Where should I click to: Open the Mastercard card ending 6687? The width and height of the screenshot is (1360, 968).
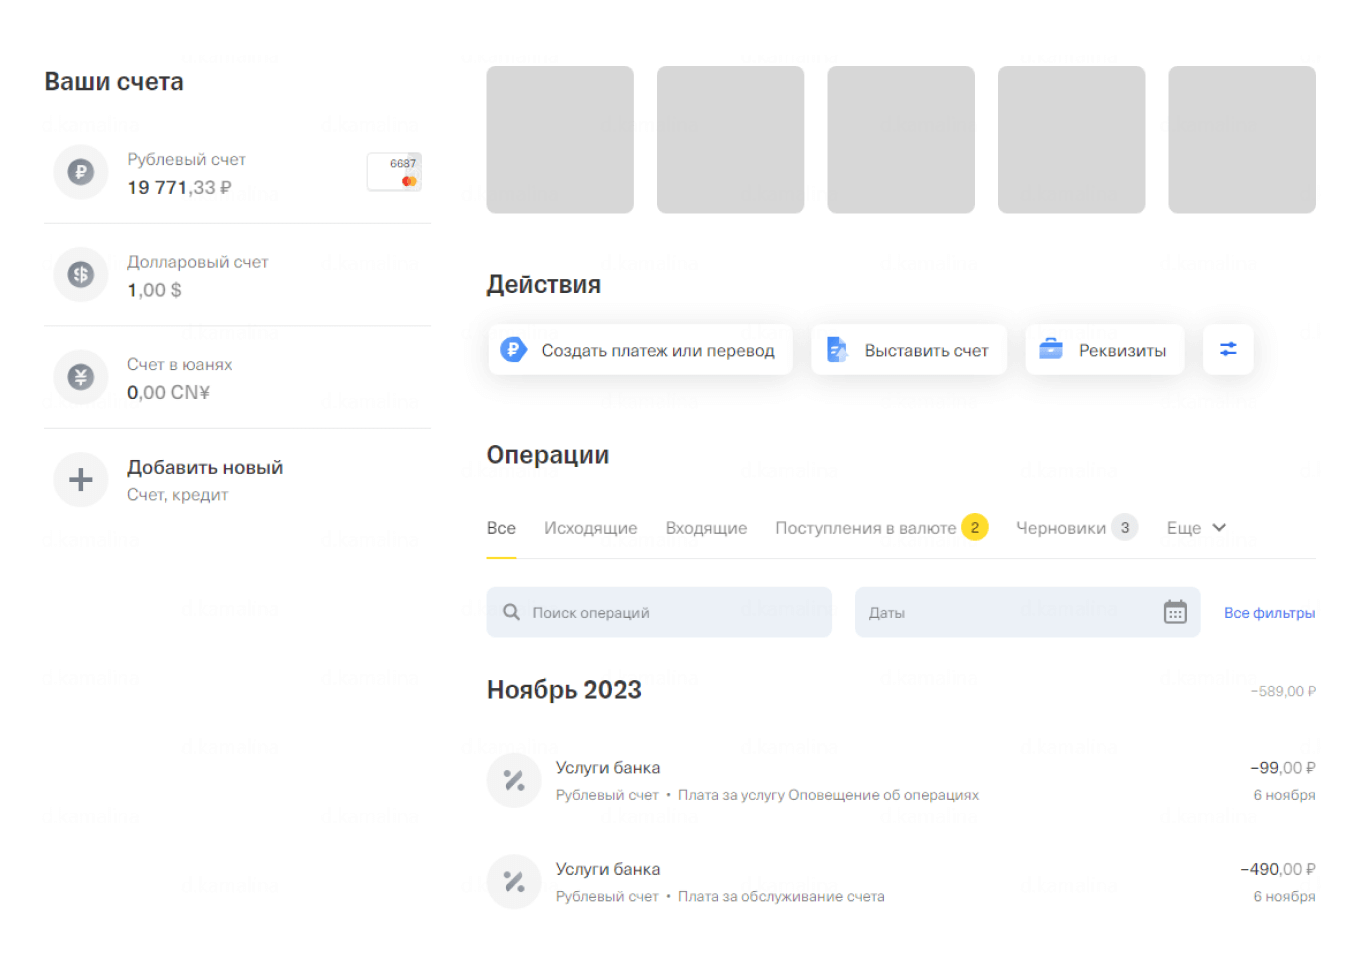coord(394,172)
